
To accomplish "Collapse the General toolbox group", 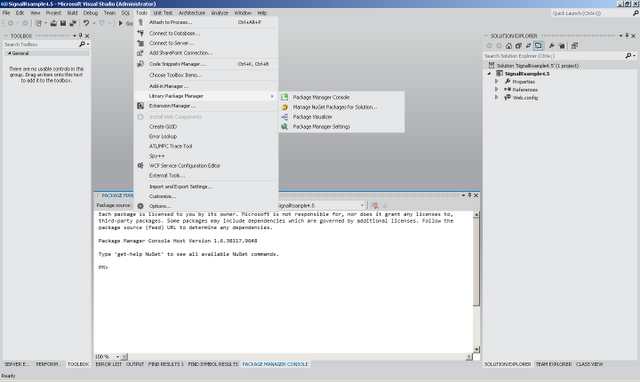I will (9, 53).
